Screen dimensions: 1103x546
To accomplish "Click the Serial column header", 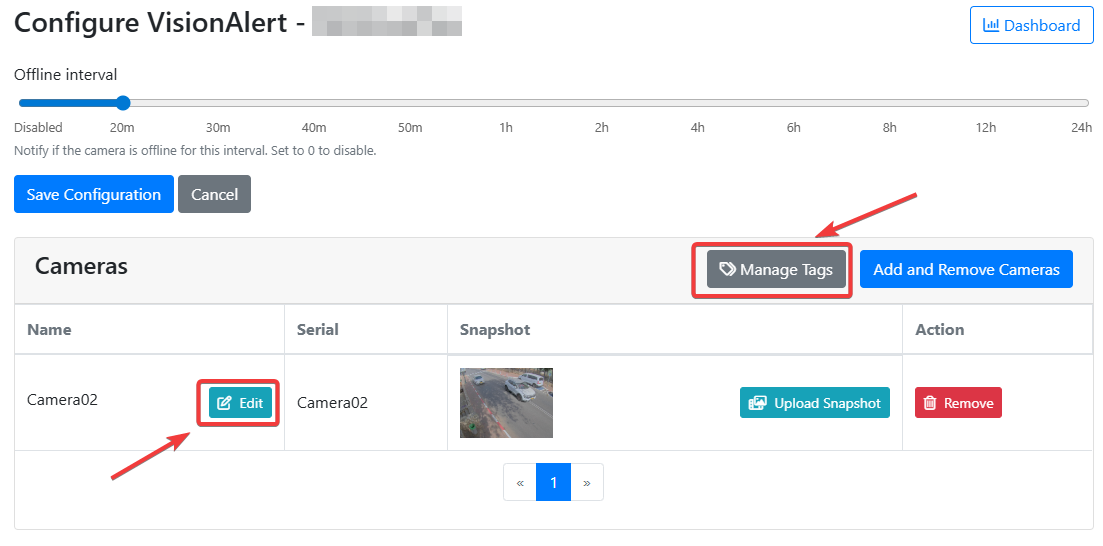I will 318,329.
